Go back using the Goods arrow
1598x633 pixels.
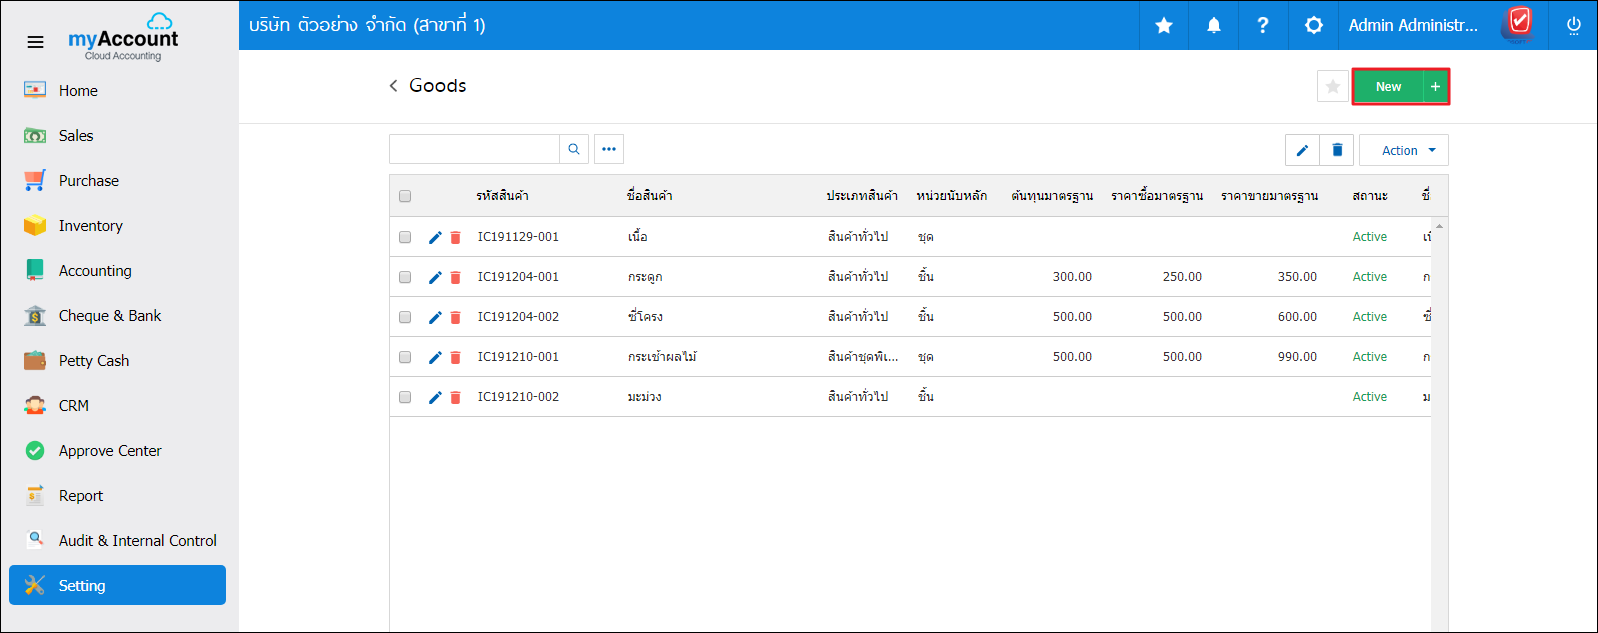394,86
